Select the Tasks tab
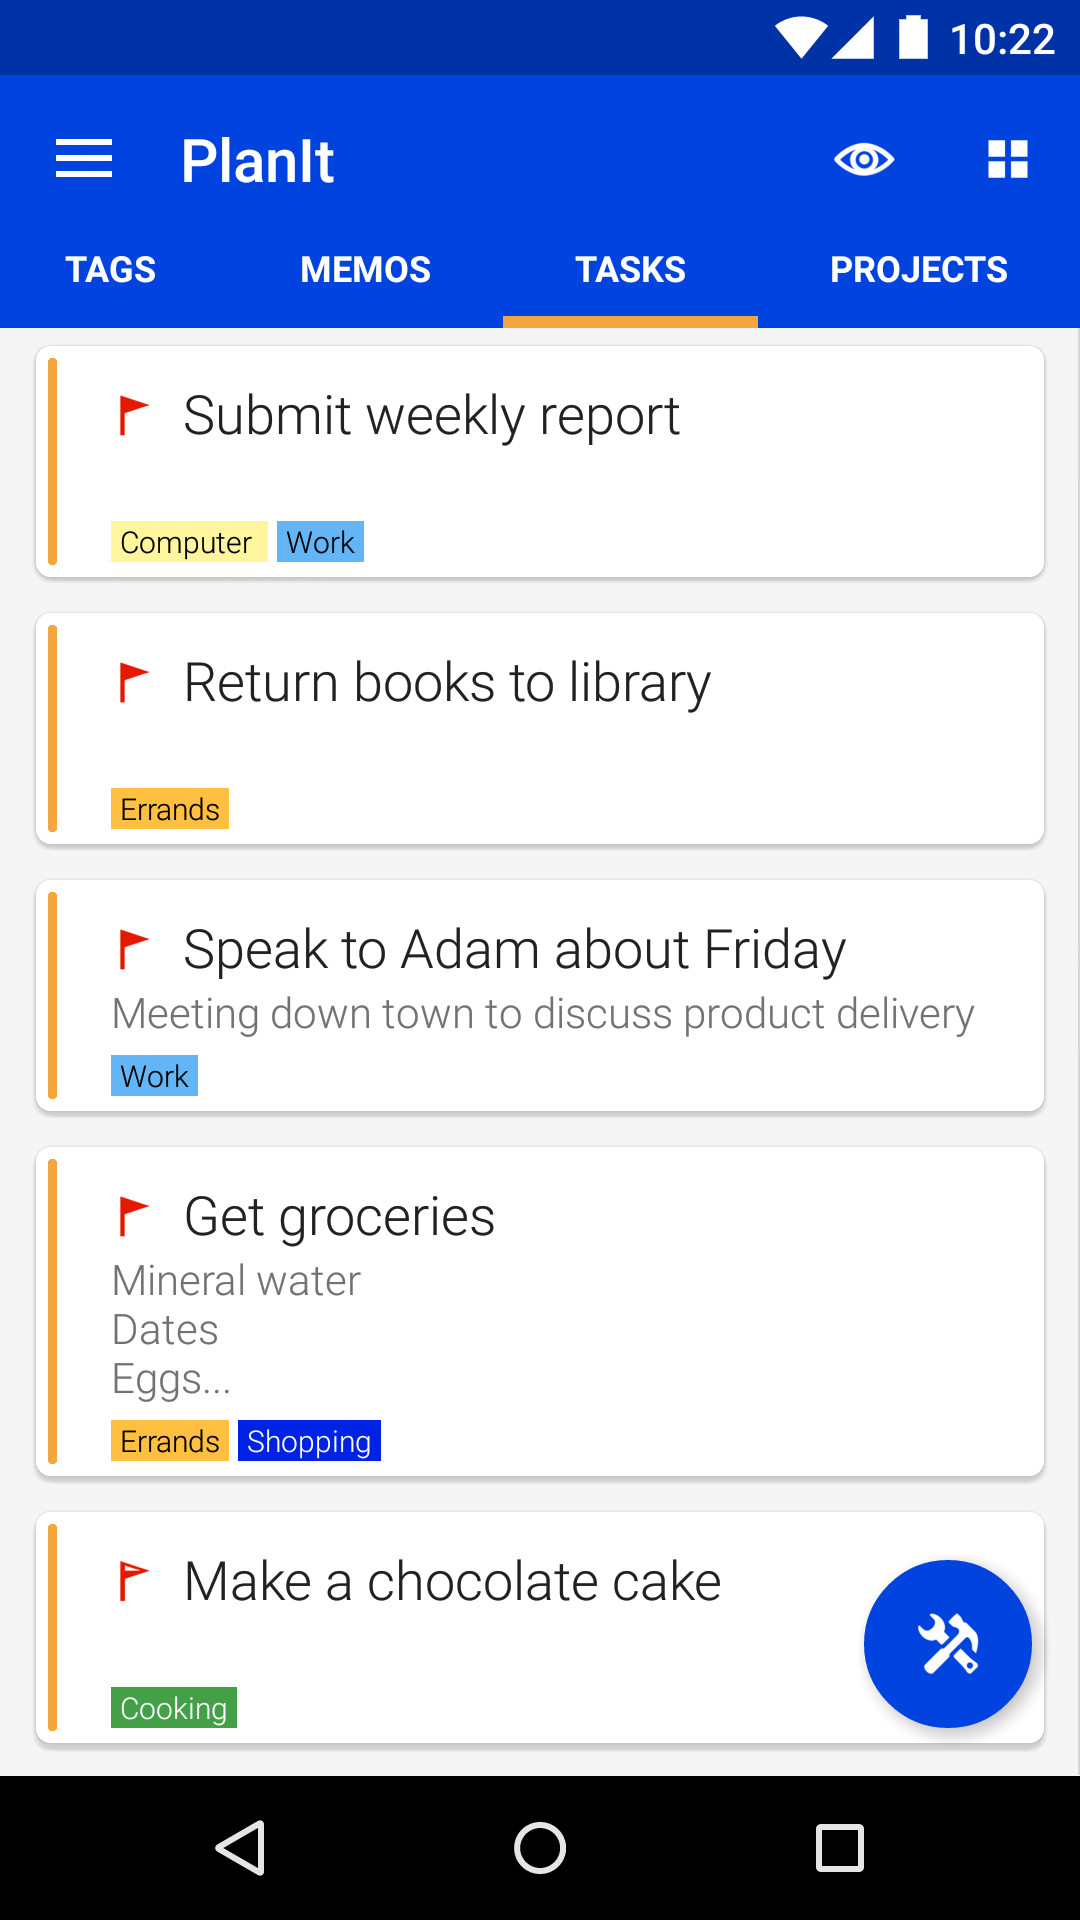 coord(630,270)
